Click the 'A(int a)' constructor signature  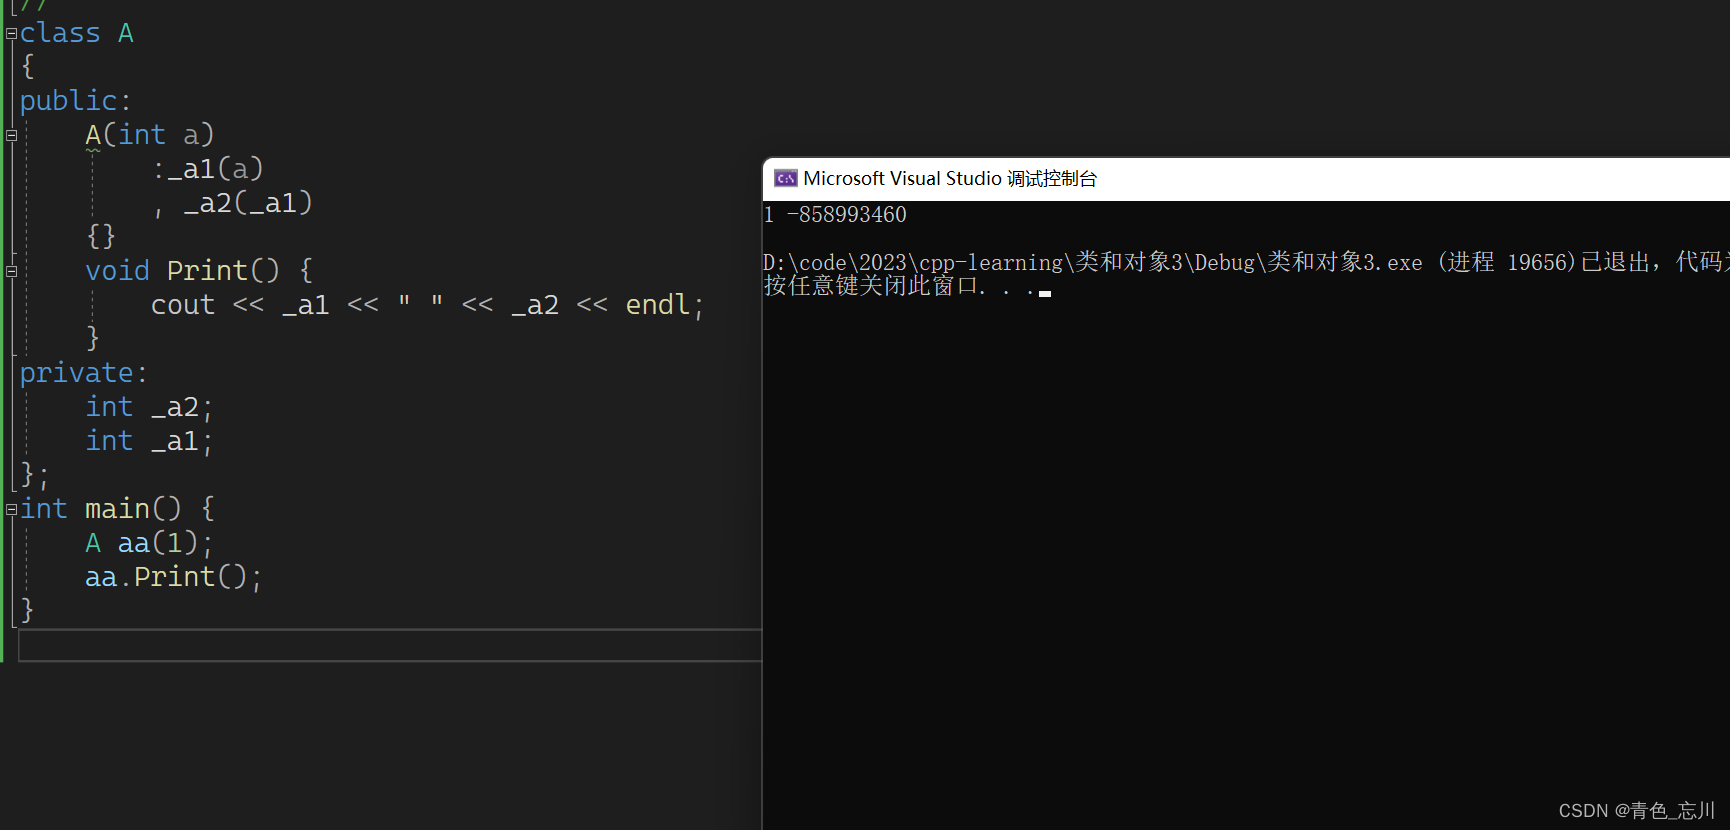[x=150, y=135]
